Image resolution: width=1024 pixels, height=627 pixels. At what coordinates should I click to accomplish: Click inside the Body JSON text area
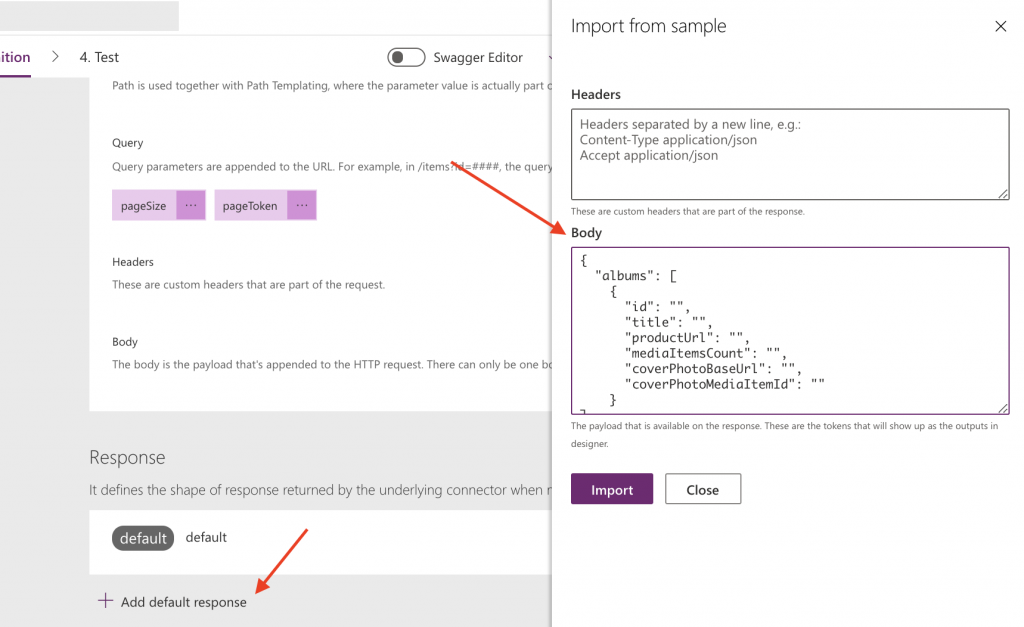pos(789,330)
